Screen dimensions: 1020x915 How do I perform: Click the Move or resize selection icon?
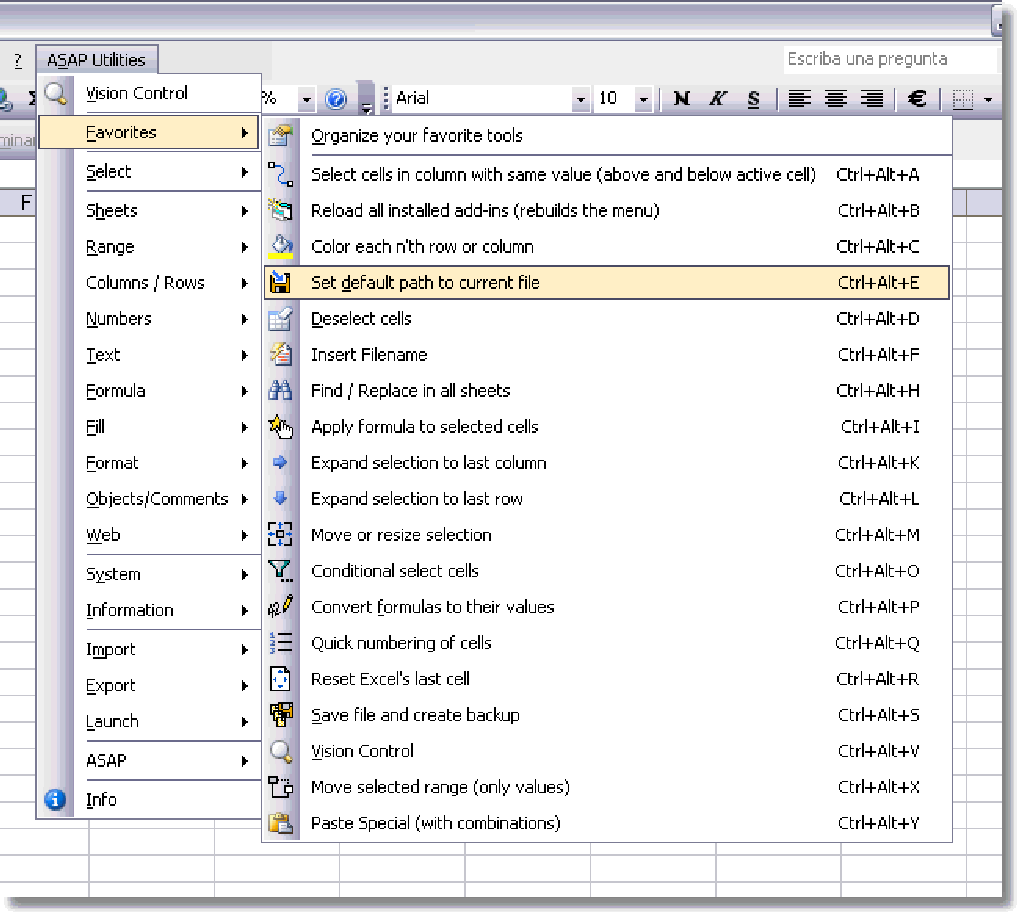pyautogui.click(x=280, y=535)
